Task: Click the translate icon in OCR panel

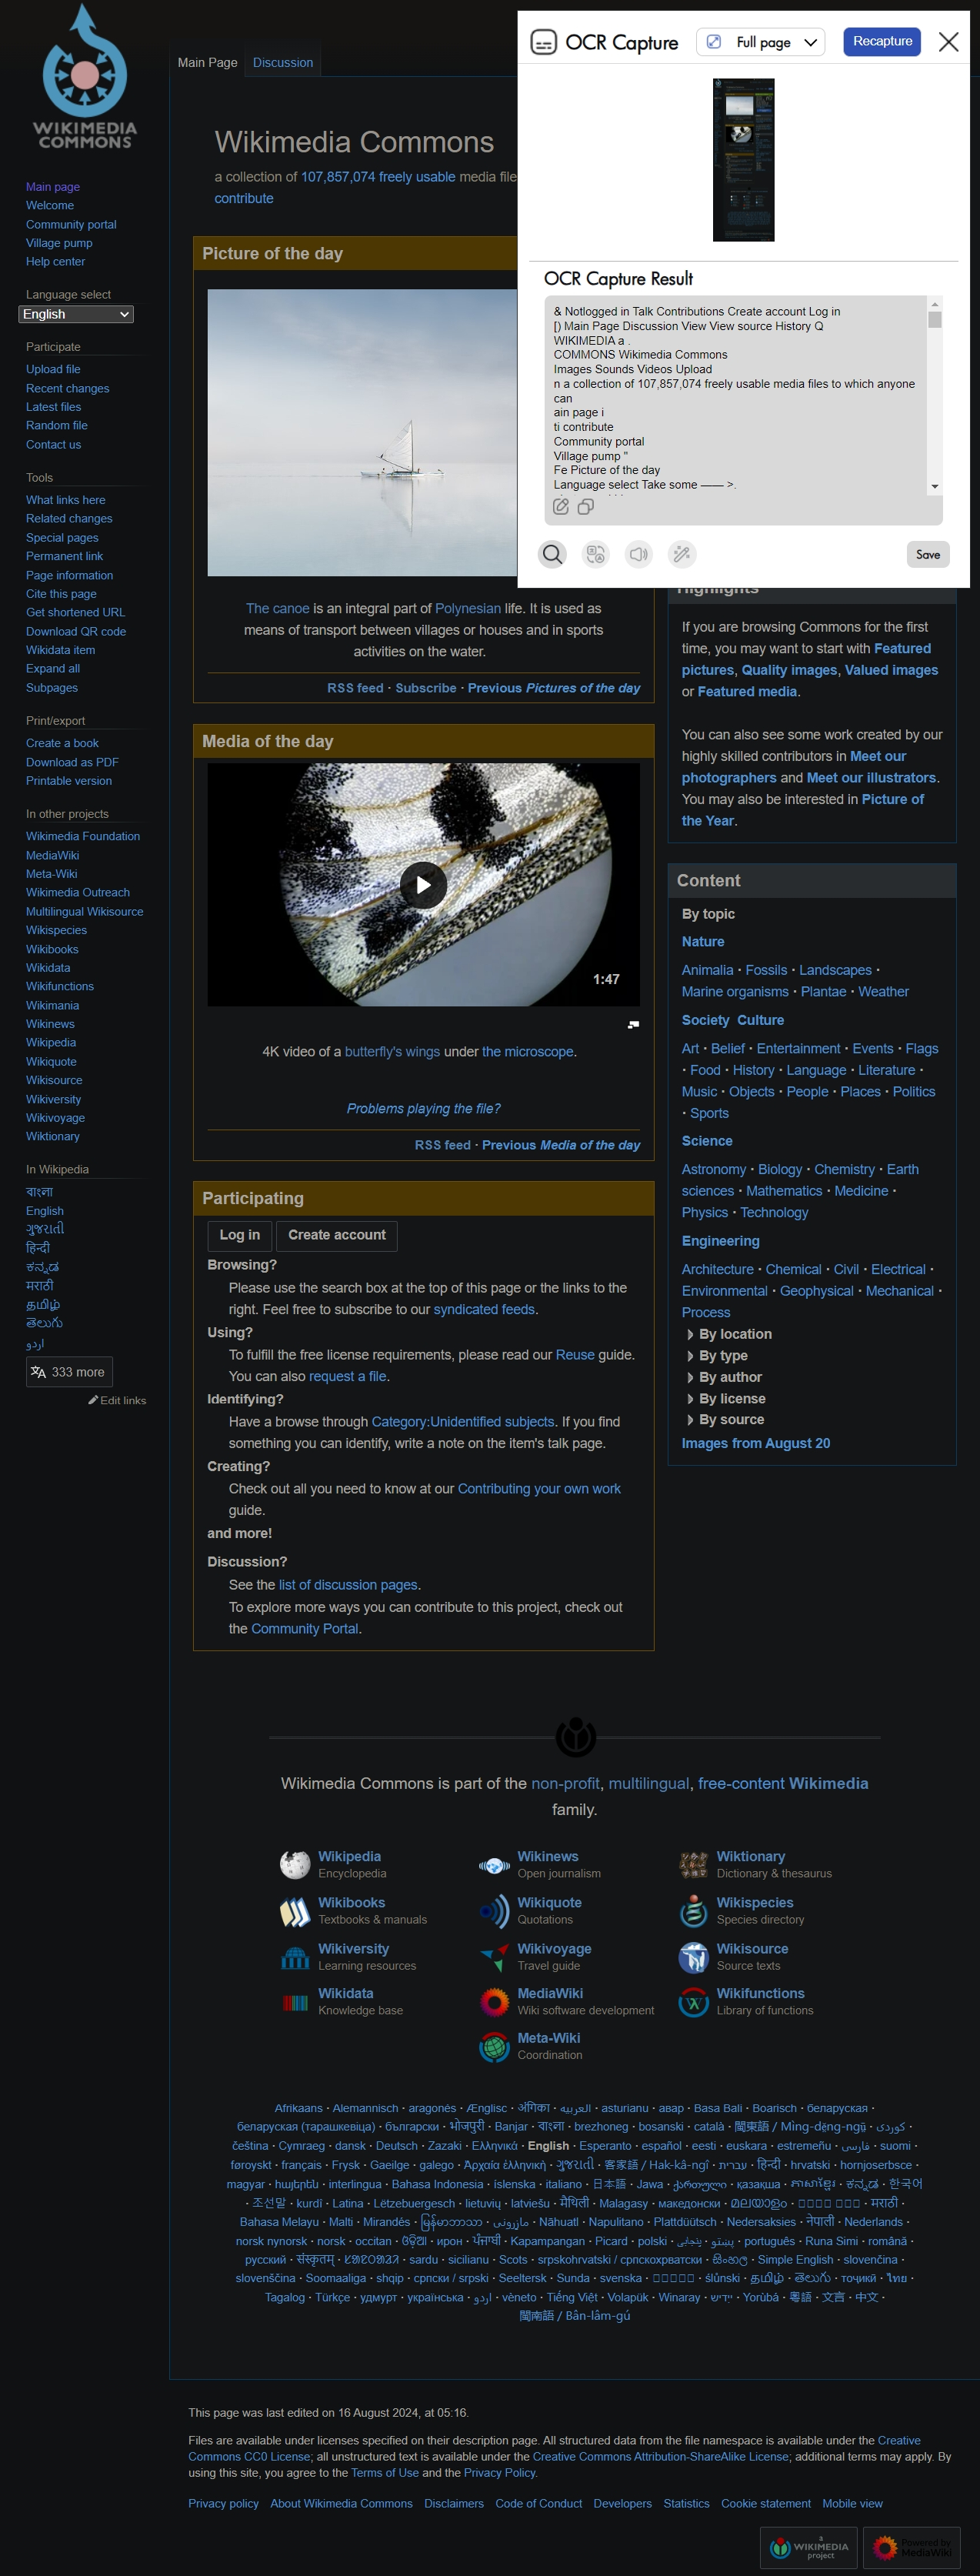Action: pos(596,554)
